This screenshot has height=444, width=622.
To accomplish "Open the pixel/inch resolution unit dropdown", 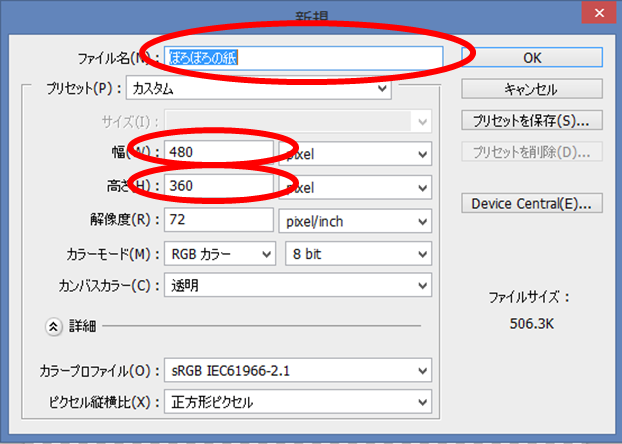I will 357,220.
